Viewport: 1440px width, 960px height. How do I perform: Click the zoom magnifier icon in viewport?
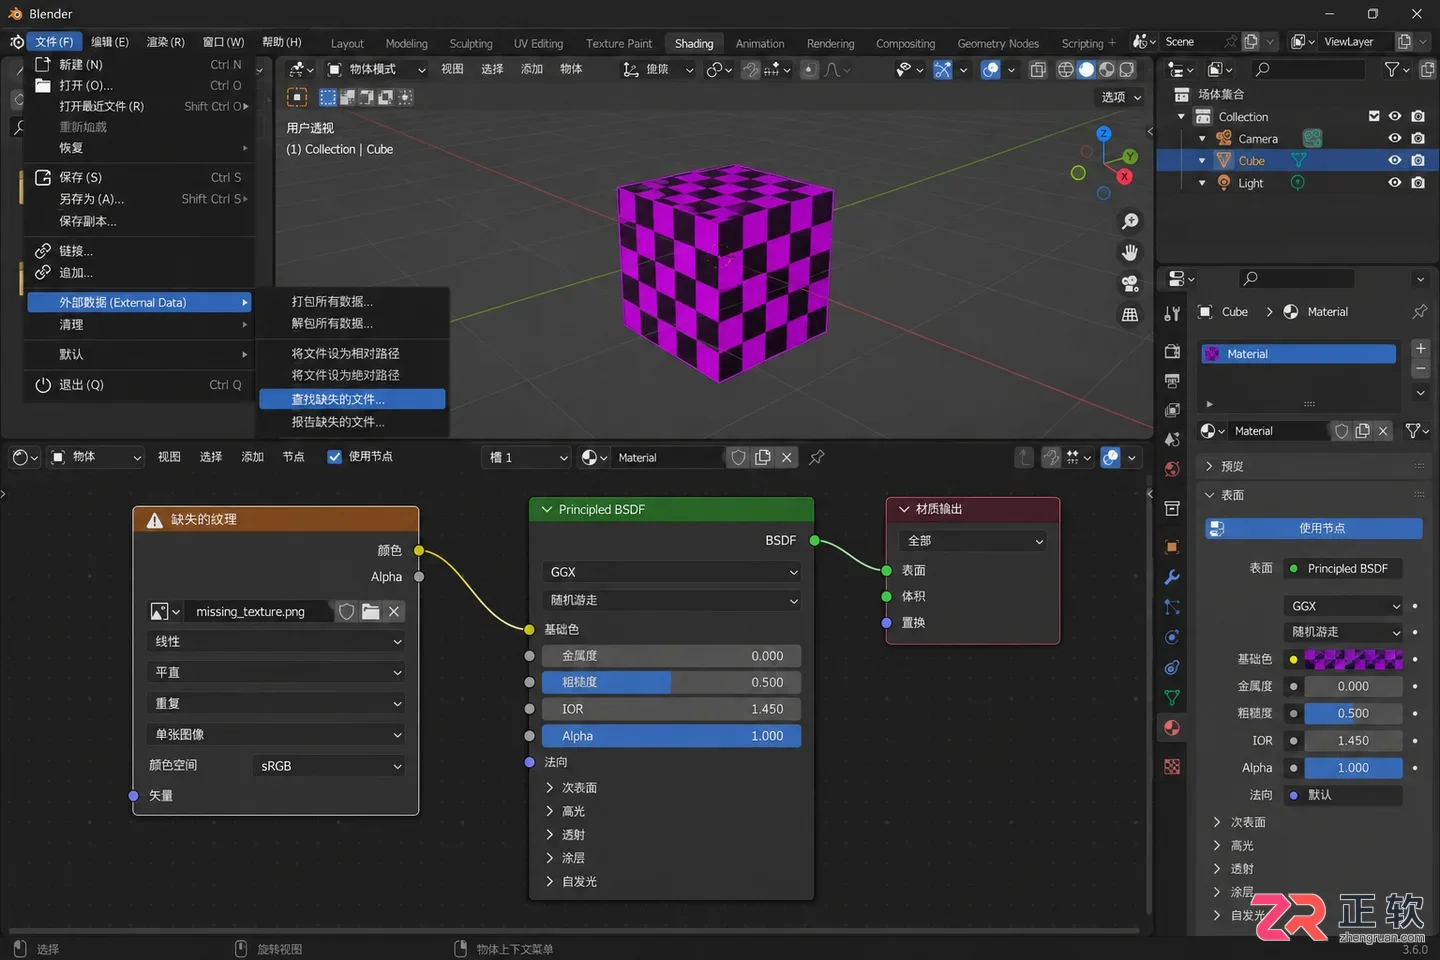pos(1130,221)
